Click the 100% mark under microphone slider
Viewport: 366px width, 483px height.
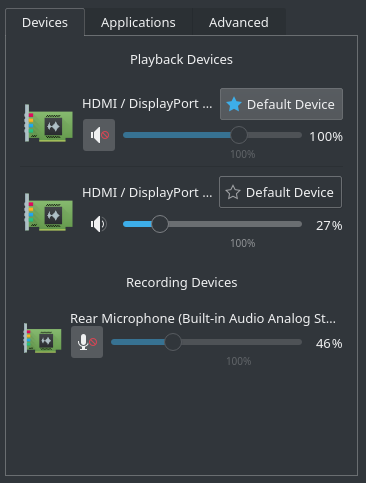click(239, 361)
